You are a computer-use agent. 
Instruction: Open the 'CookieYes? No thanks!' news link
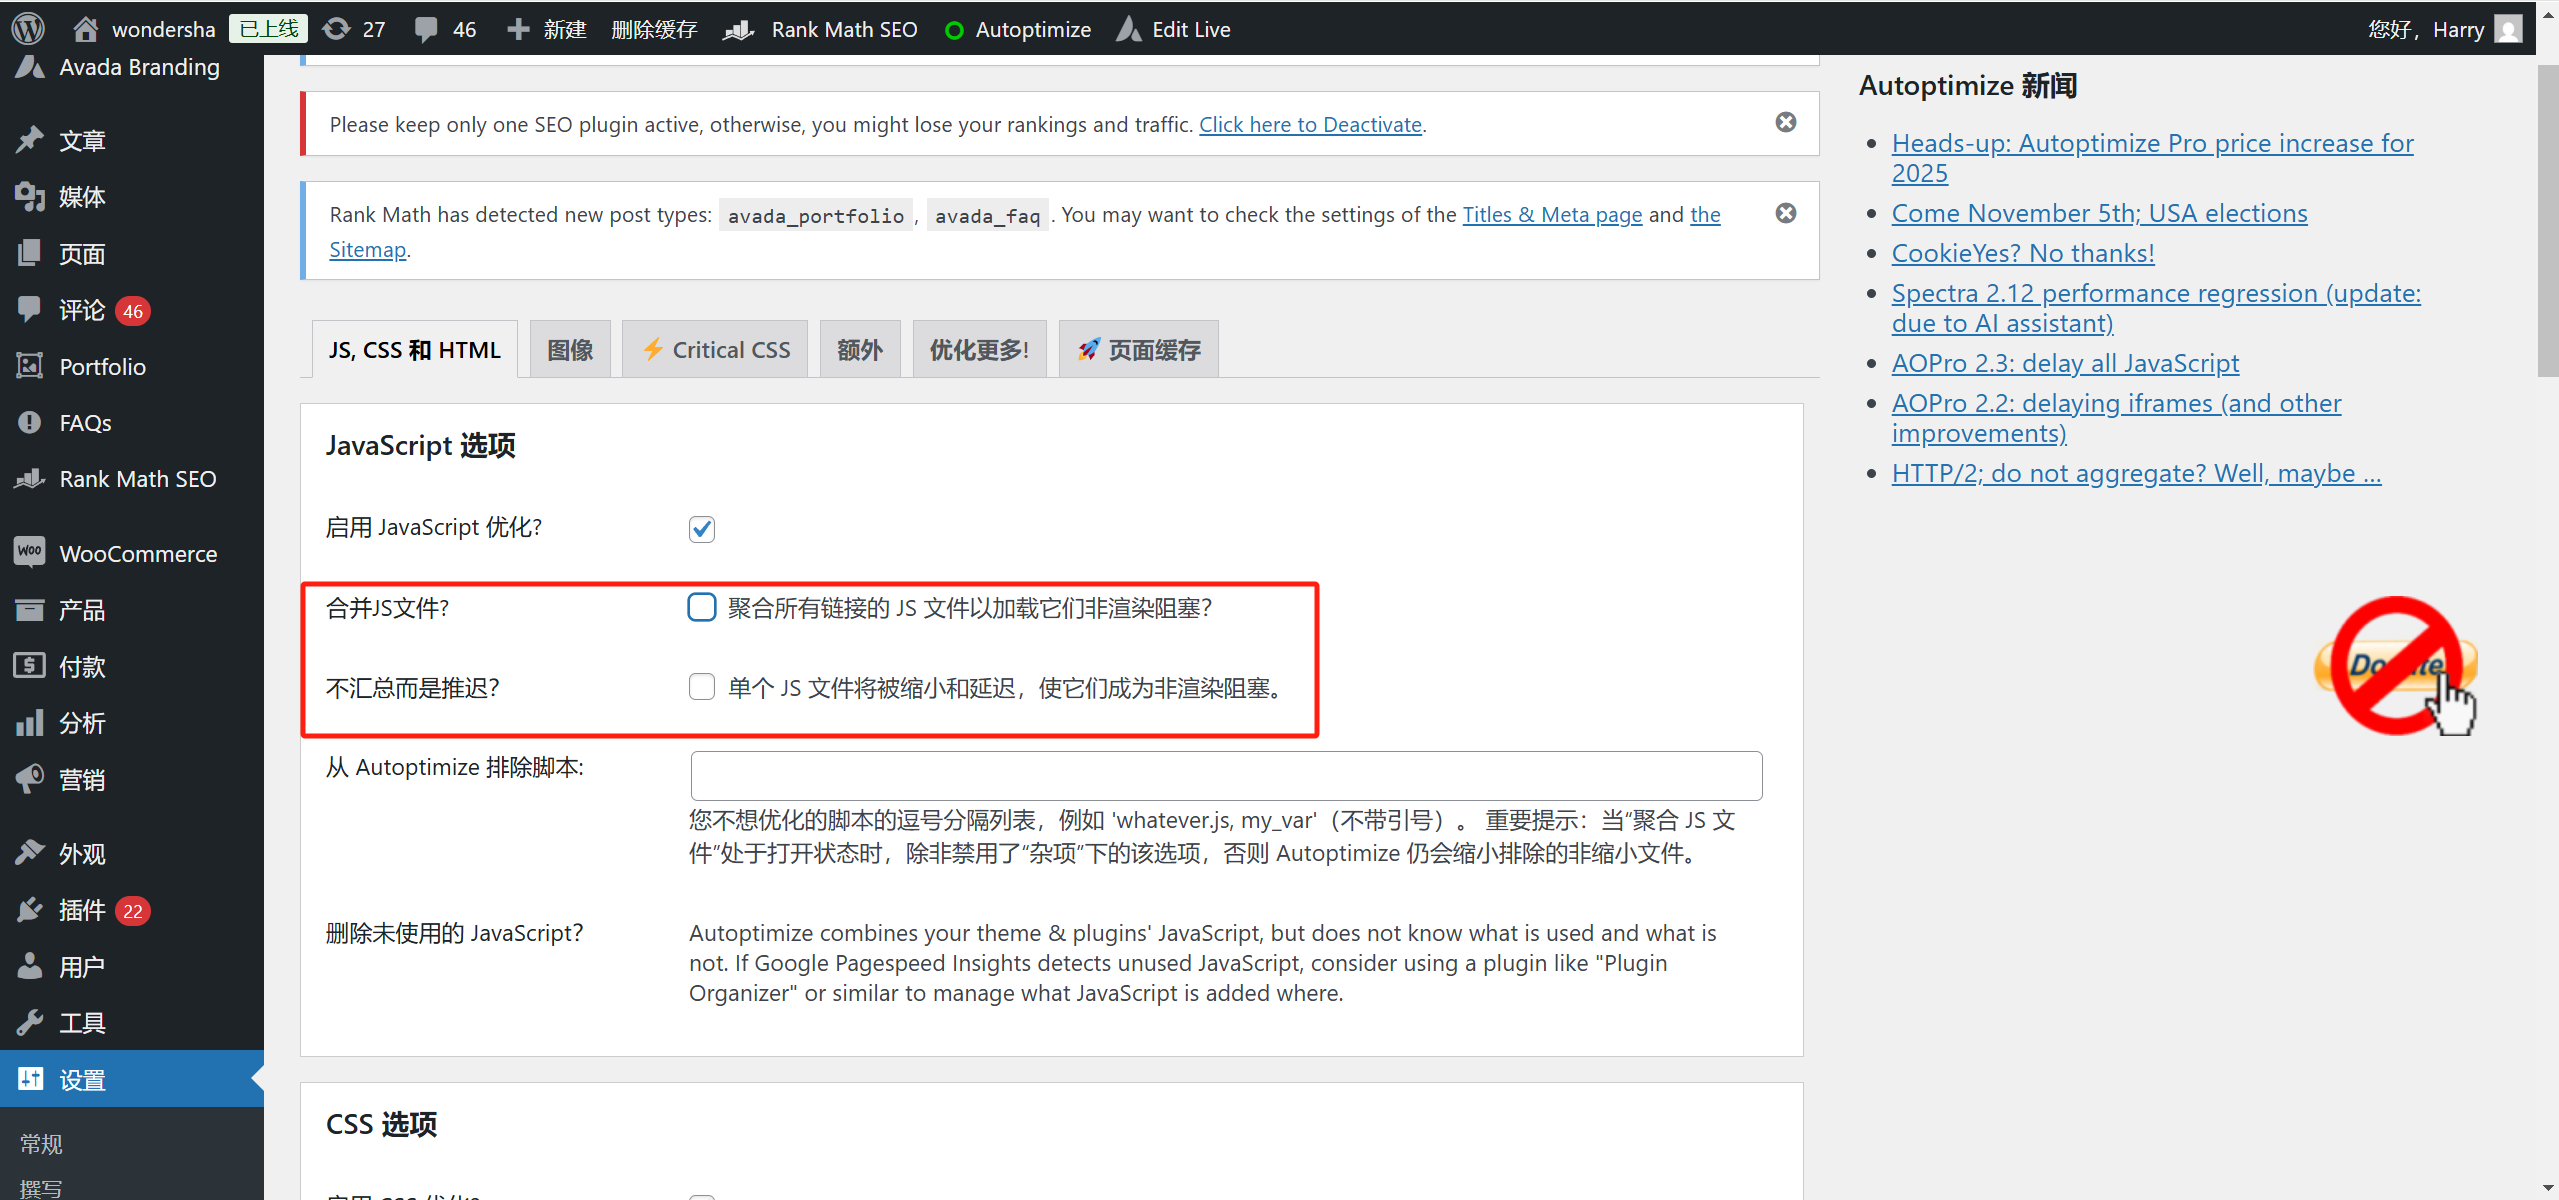[2022, 252]
